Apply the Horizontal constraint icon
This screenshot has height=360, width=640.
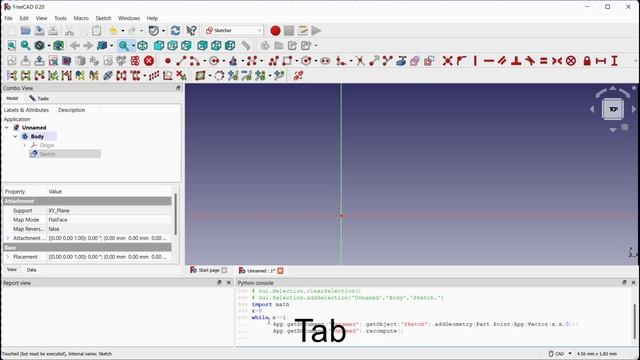tap(489, 61)
